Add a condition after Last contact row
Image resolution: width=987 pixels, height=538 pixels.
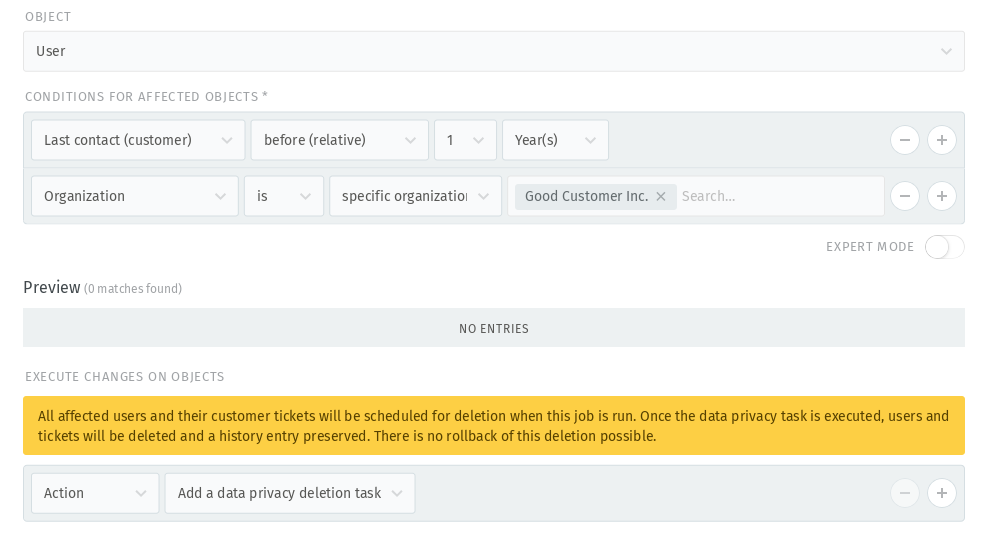942,140
